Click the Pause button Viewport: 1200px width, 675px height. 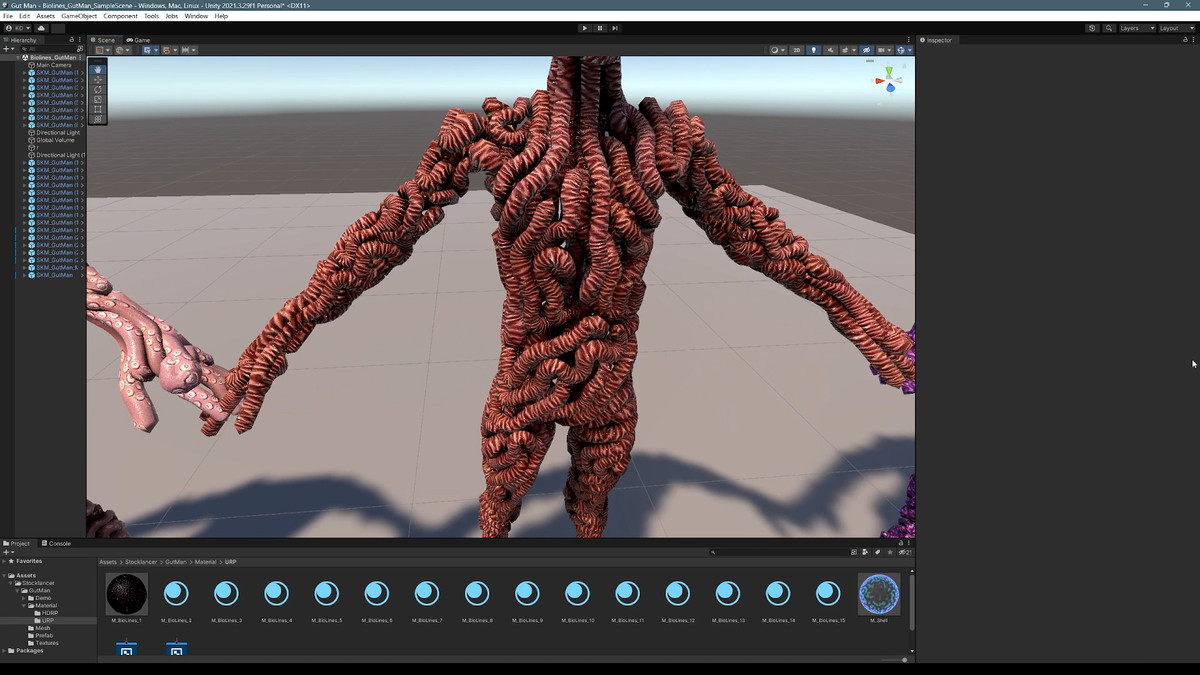pos(600,28)
